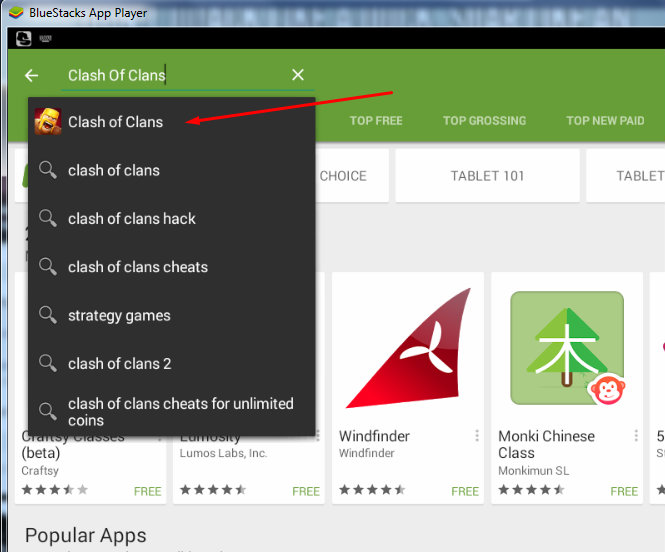The image size is (665, 552).
Task: Open the Monki Chinese Class title
Action: tap(546, 444)
